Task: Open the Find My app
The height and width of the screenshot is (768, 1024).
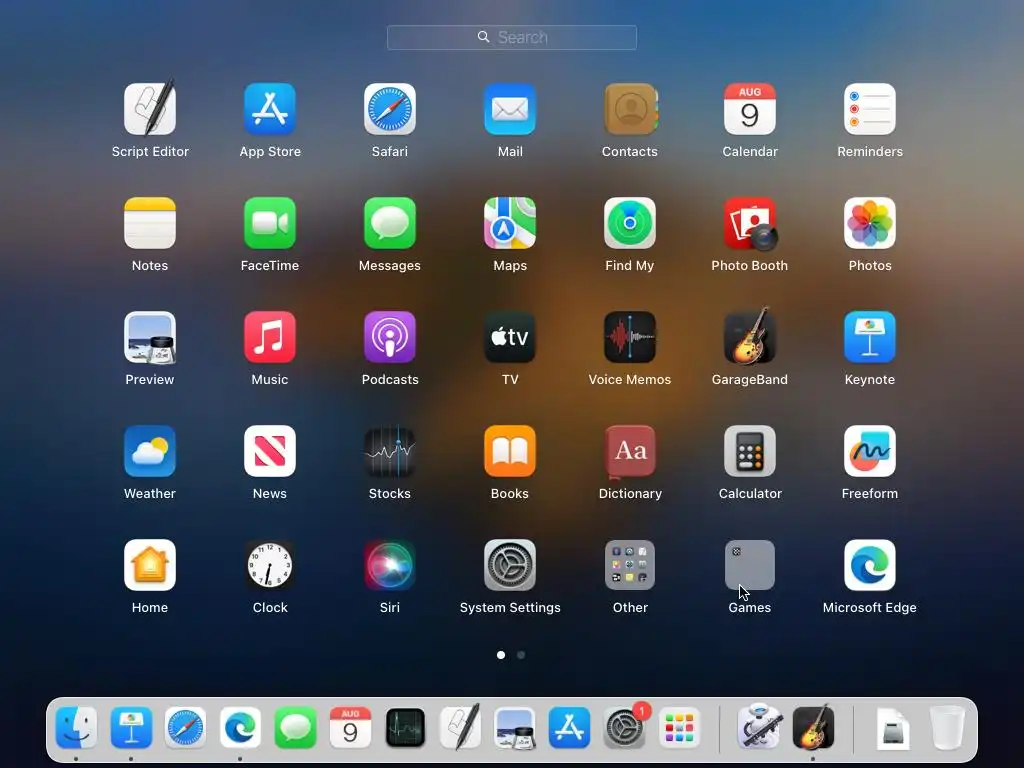Action: coord(630,223)
